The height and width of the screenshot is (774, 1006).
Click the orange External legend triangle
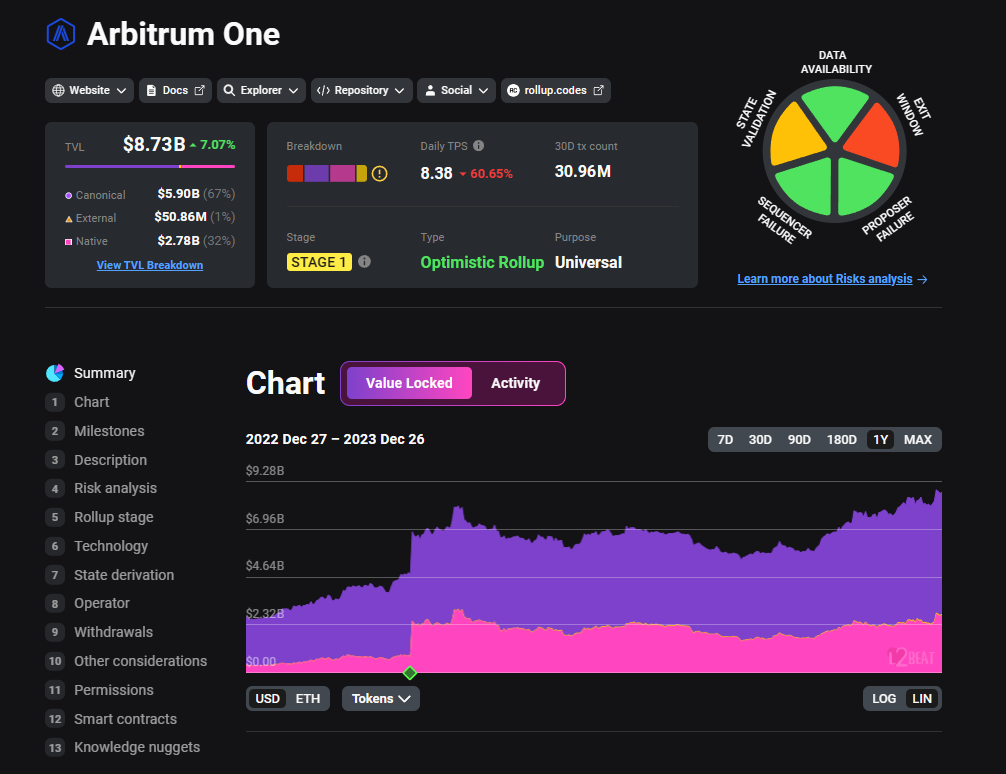pyautogui.click(x=69, y=219)
